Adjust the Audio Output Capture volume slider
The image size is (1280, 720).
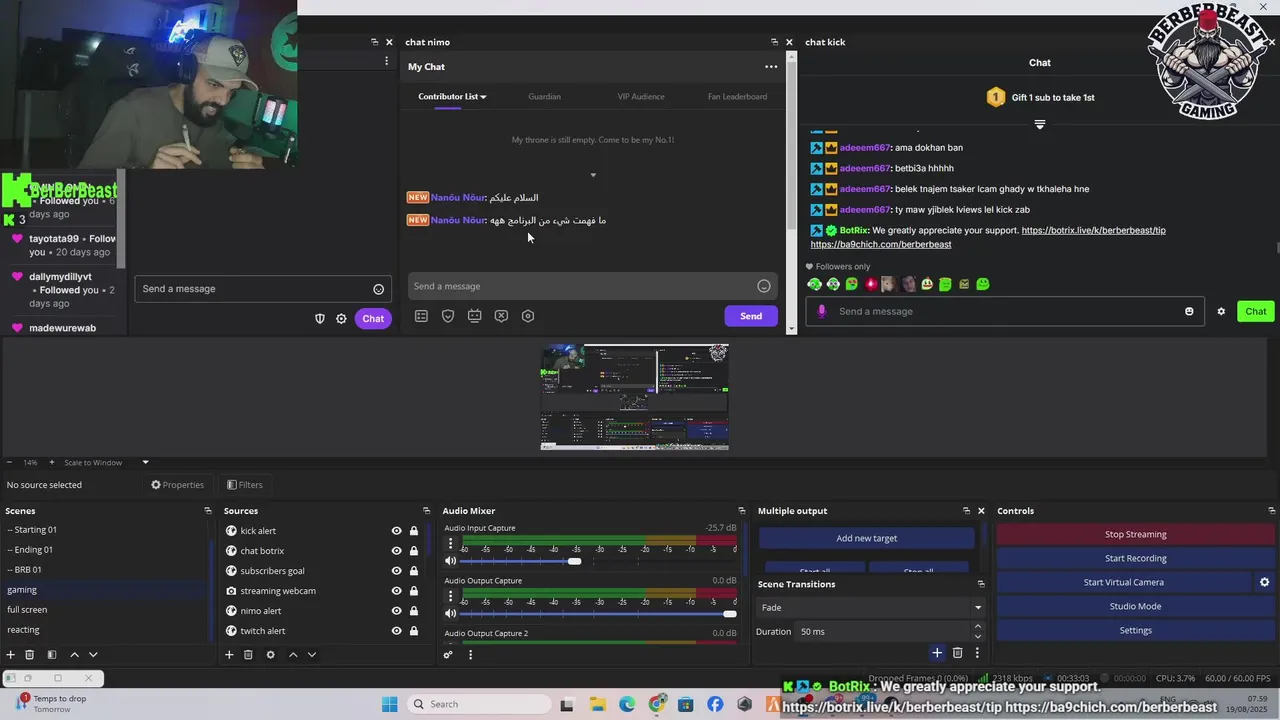click(729, 613)
